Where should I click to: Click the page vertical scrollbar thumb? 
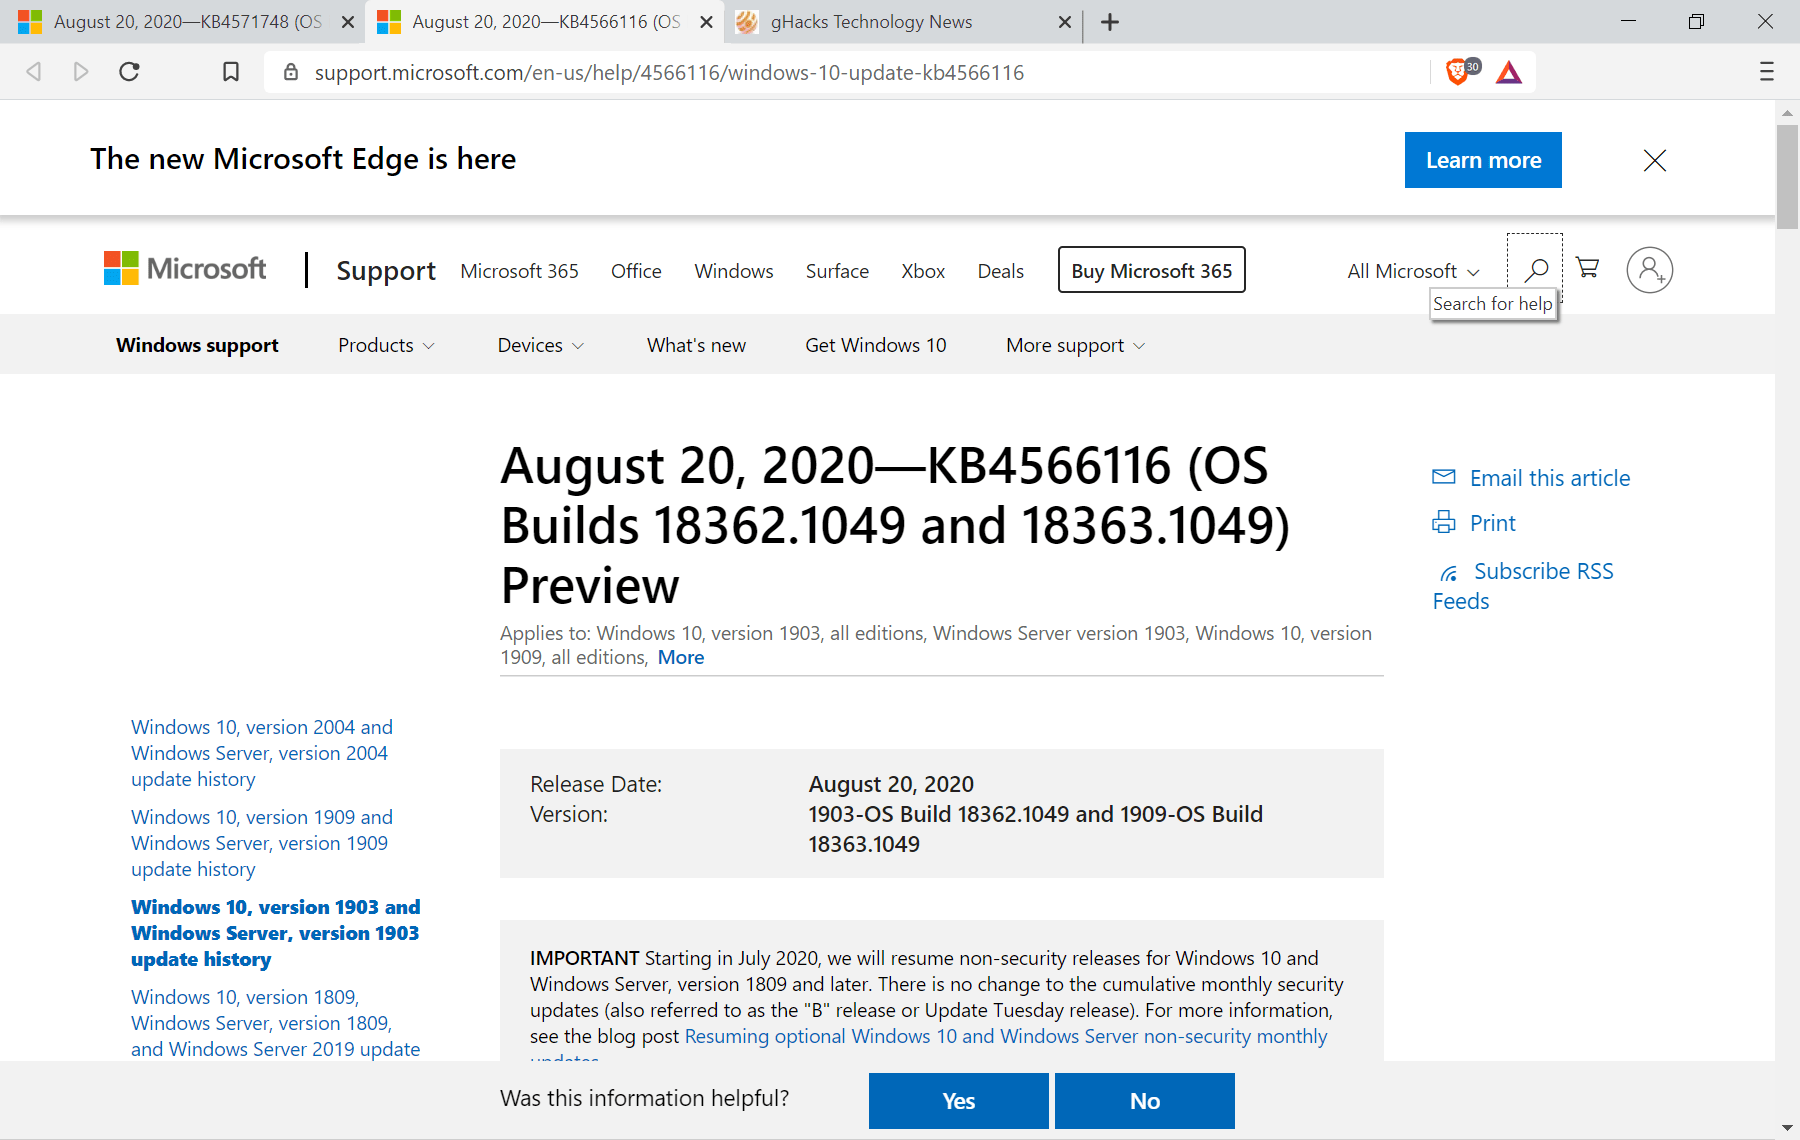[1787, 178]
